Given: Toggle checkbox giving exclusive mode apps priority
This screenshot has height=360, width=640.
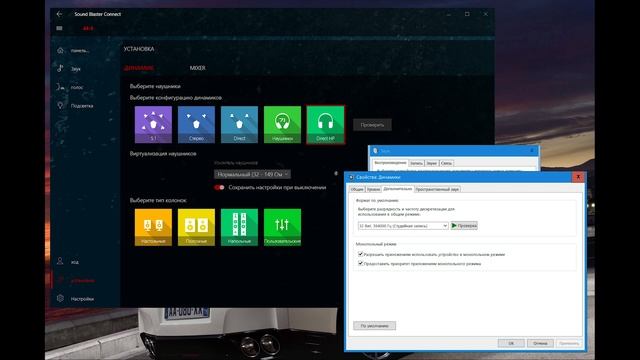Looking at the screenshot, I should [360, 263].
